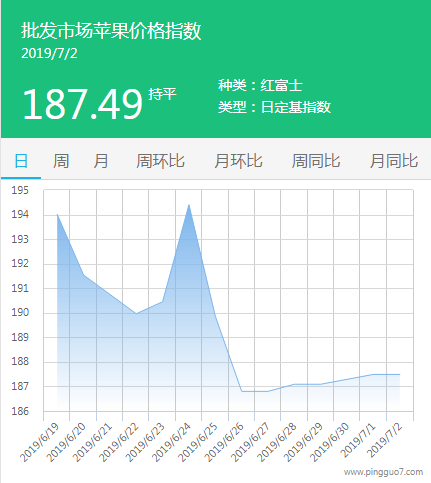Click the 2019/6/19 starting point on chart
This screenshot has height=483, width=431.
click(x=57, y=214)
